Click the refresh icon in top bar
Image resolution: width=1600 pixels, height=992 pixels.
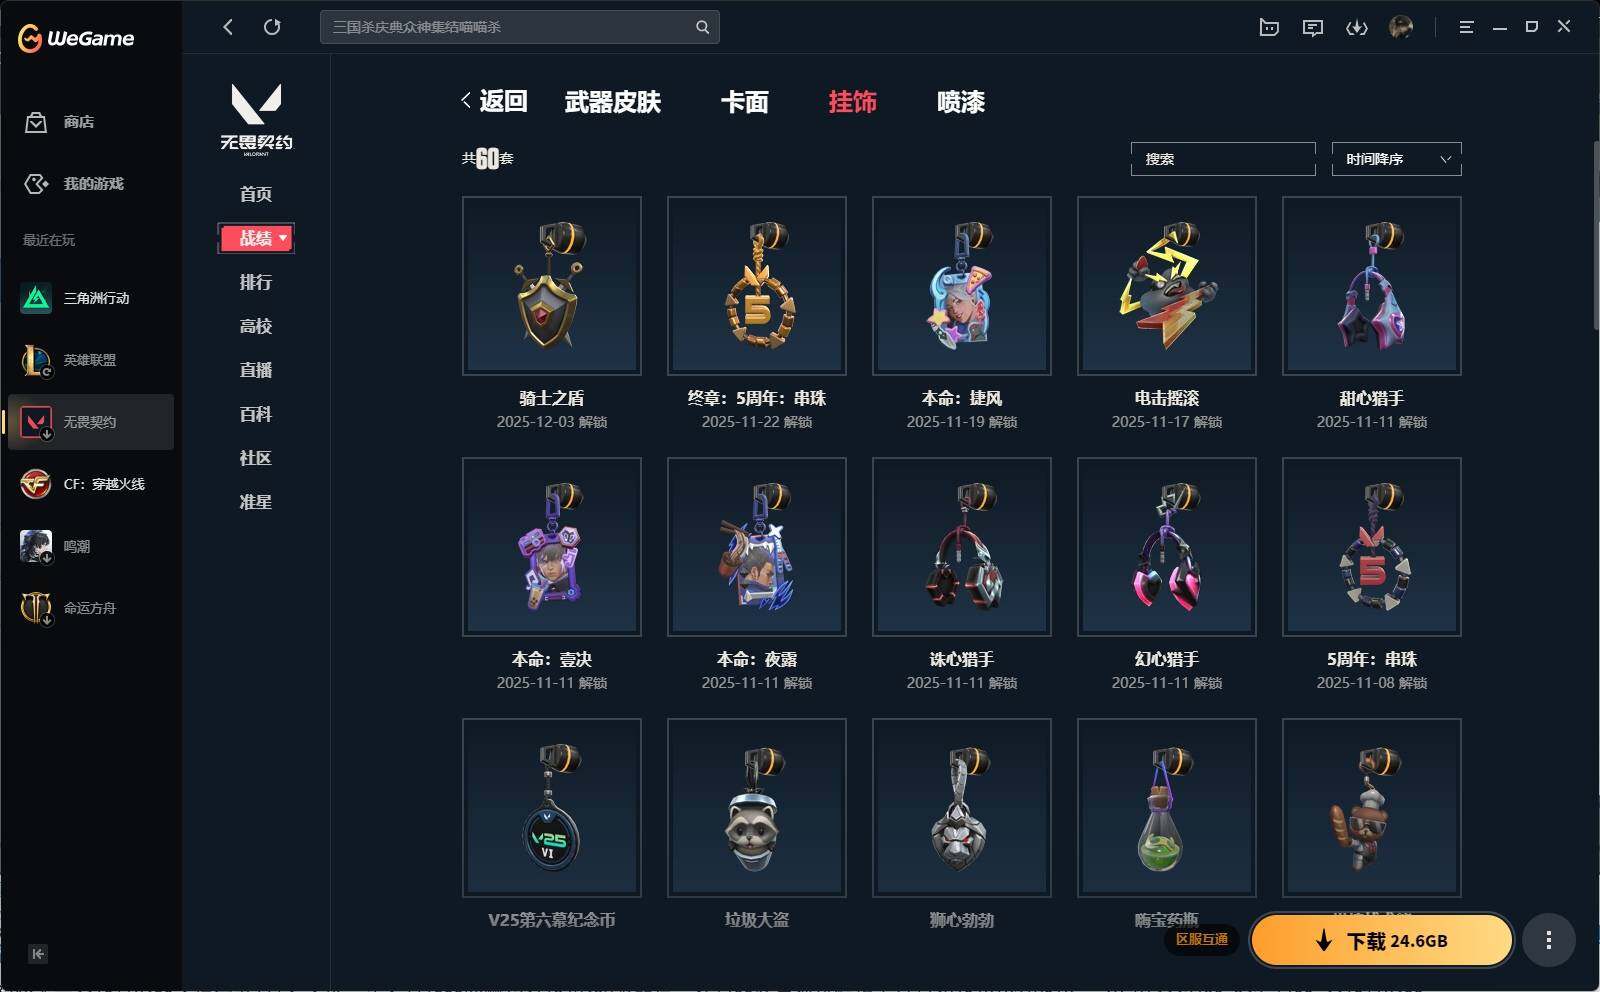272,27
